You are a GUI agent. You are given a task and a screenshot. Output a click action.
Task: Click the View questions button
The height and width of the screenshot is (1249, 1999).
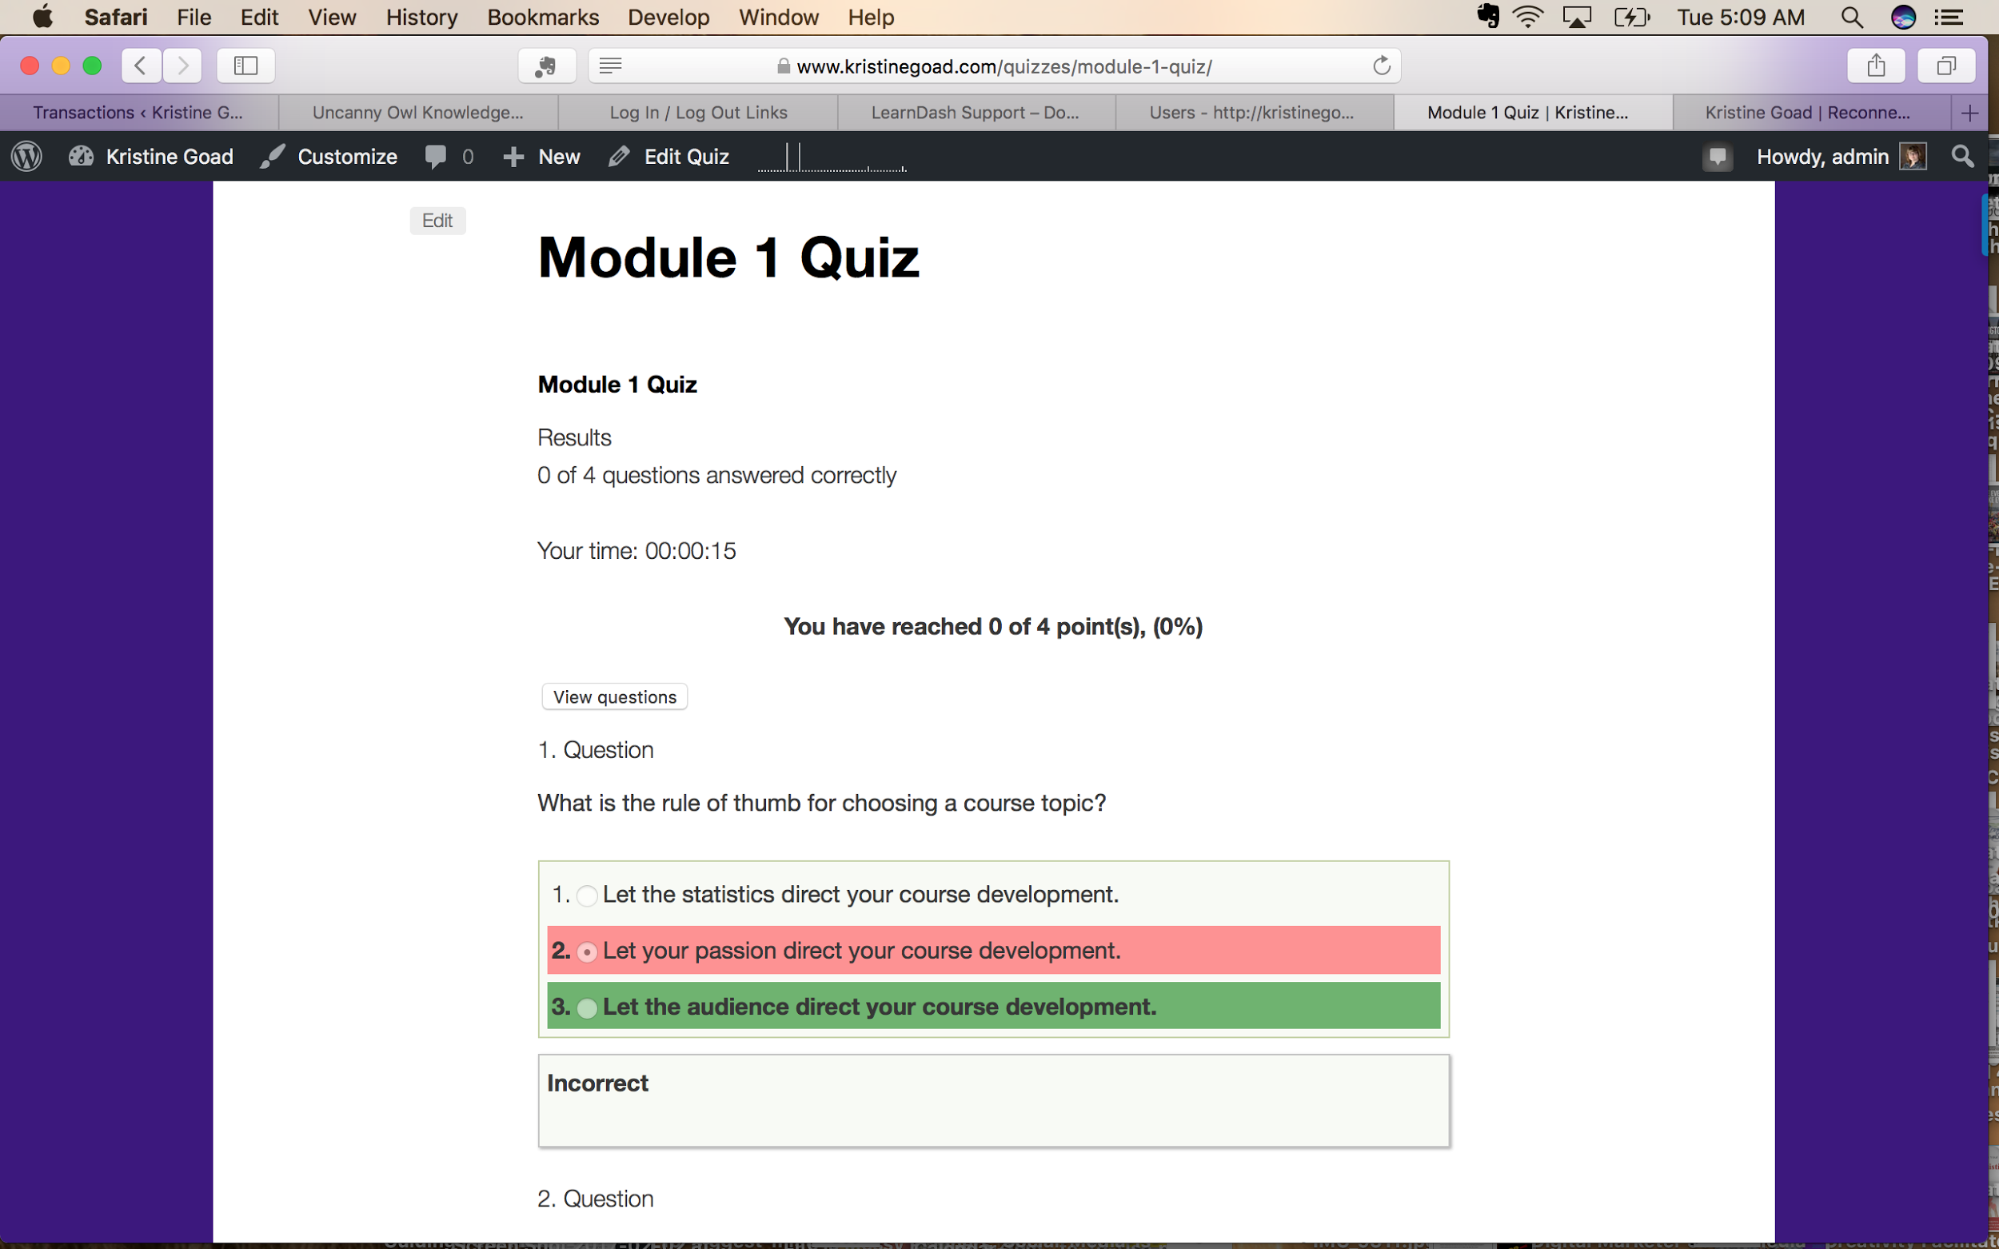[x=616, y=696]
